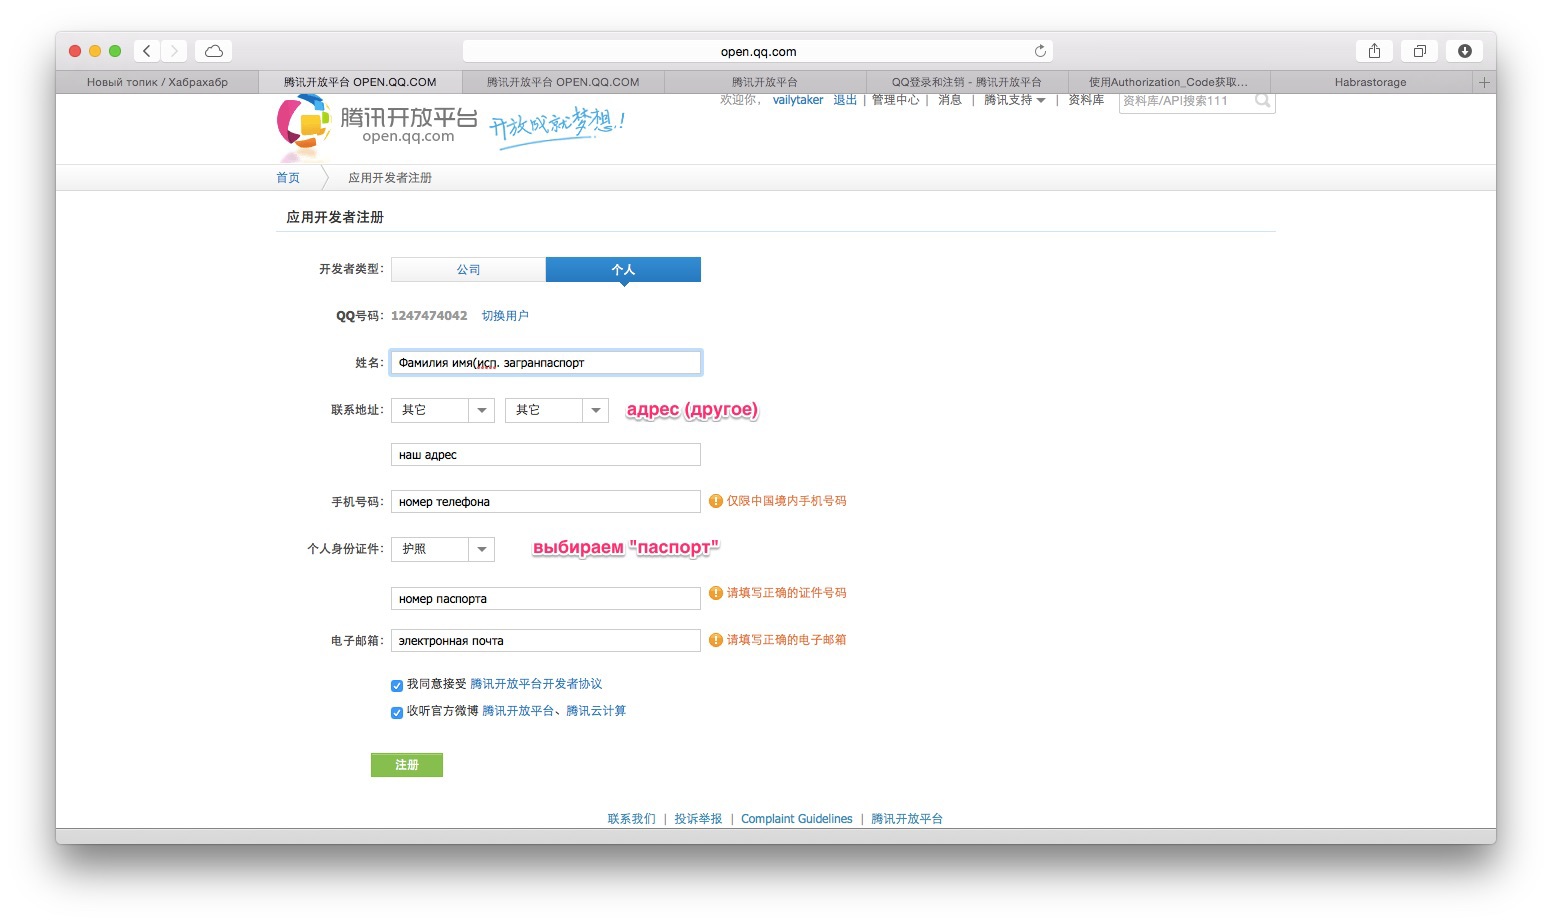Open the 投诉举报 footer link
The image size is (1552, 924).
698,819
